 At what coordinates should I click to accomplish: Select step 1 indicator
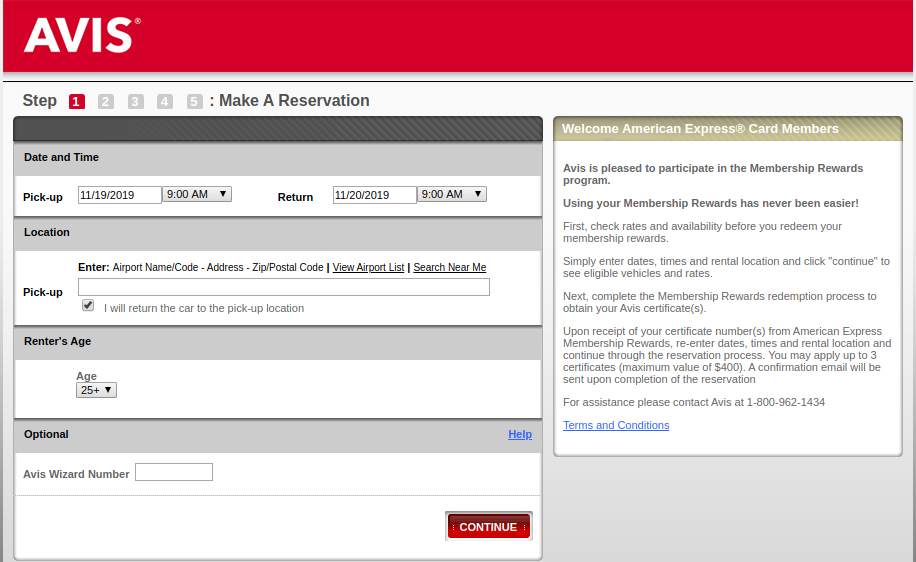(x=77, y=101)
